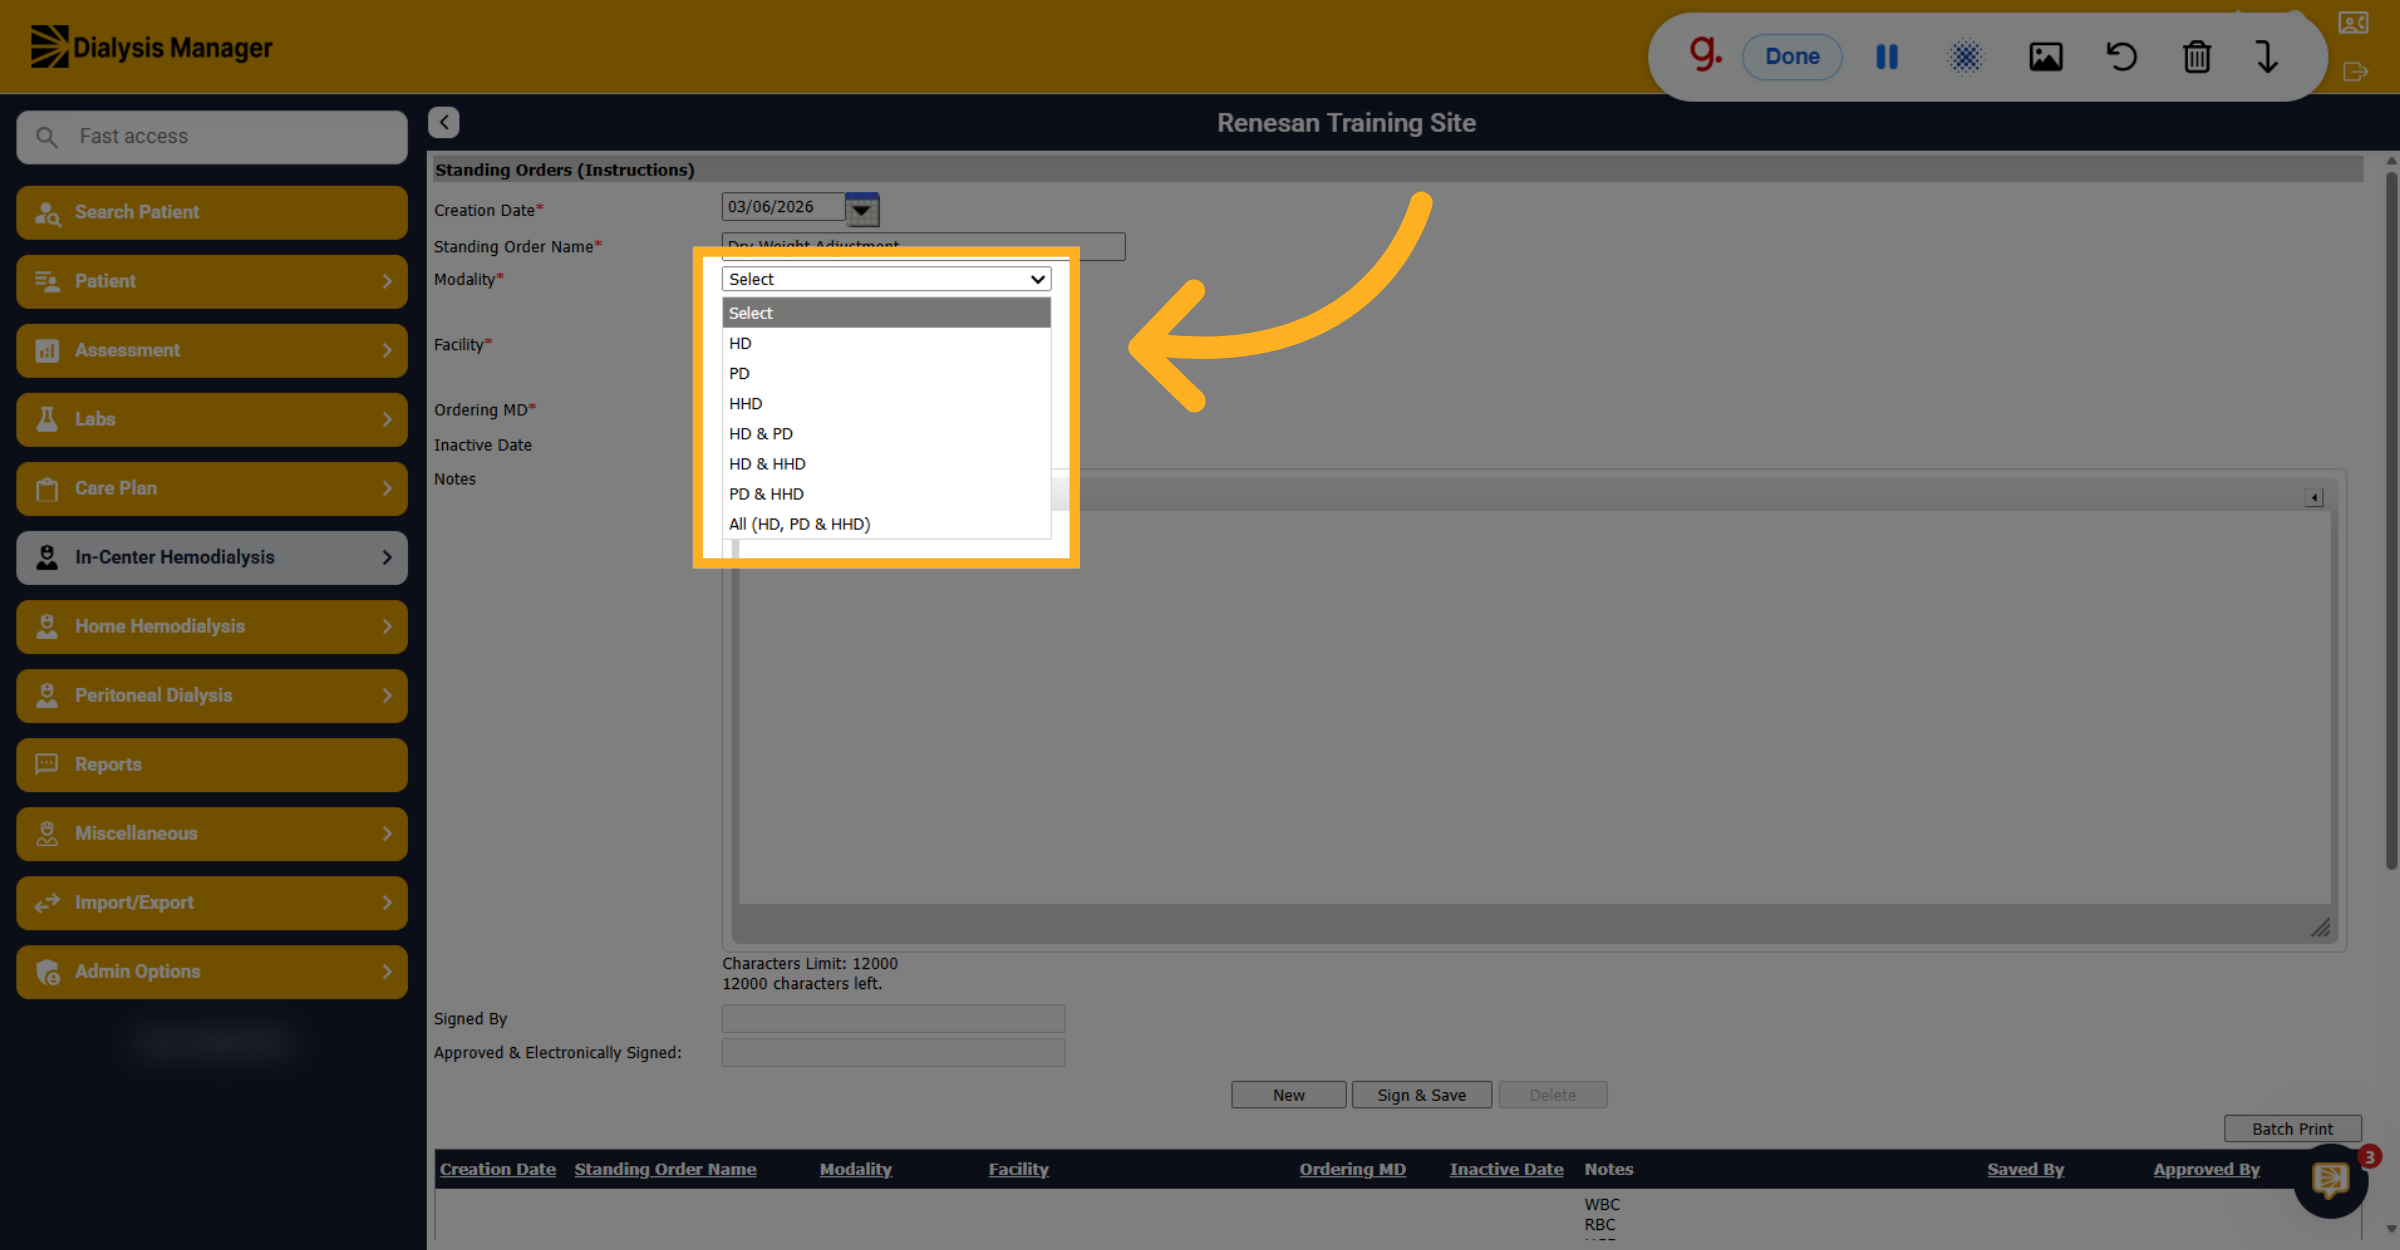The width and height of the screenshot is (2400, 1250).
Task: Click the undo arrow icon
Action: point(2121,57)
